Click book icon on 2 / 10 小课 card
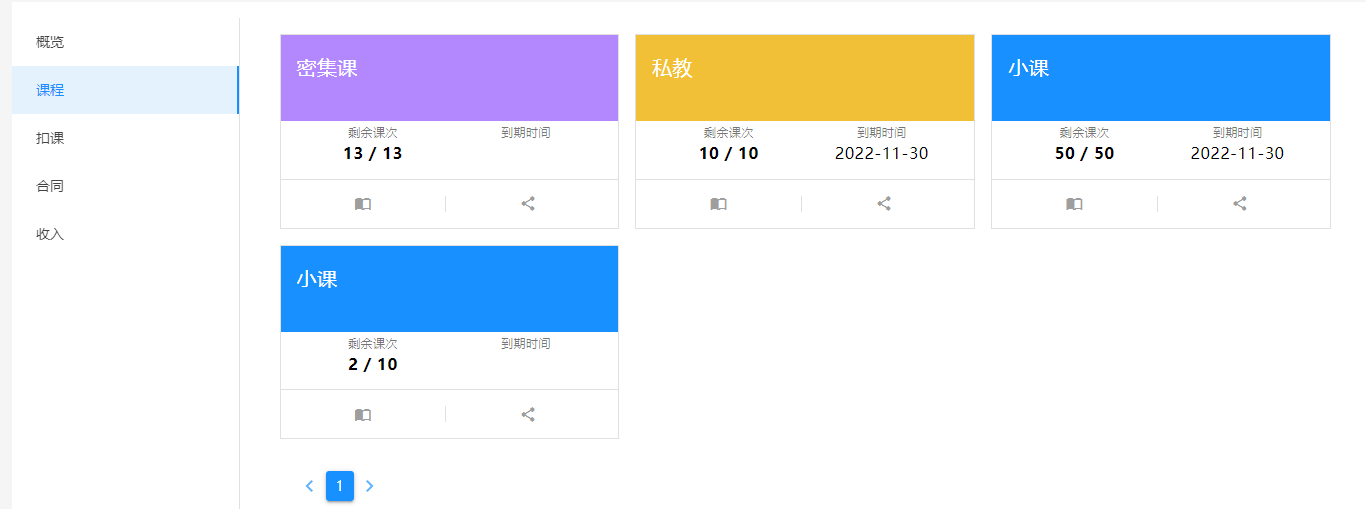 click(x=363, y=415)
